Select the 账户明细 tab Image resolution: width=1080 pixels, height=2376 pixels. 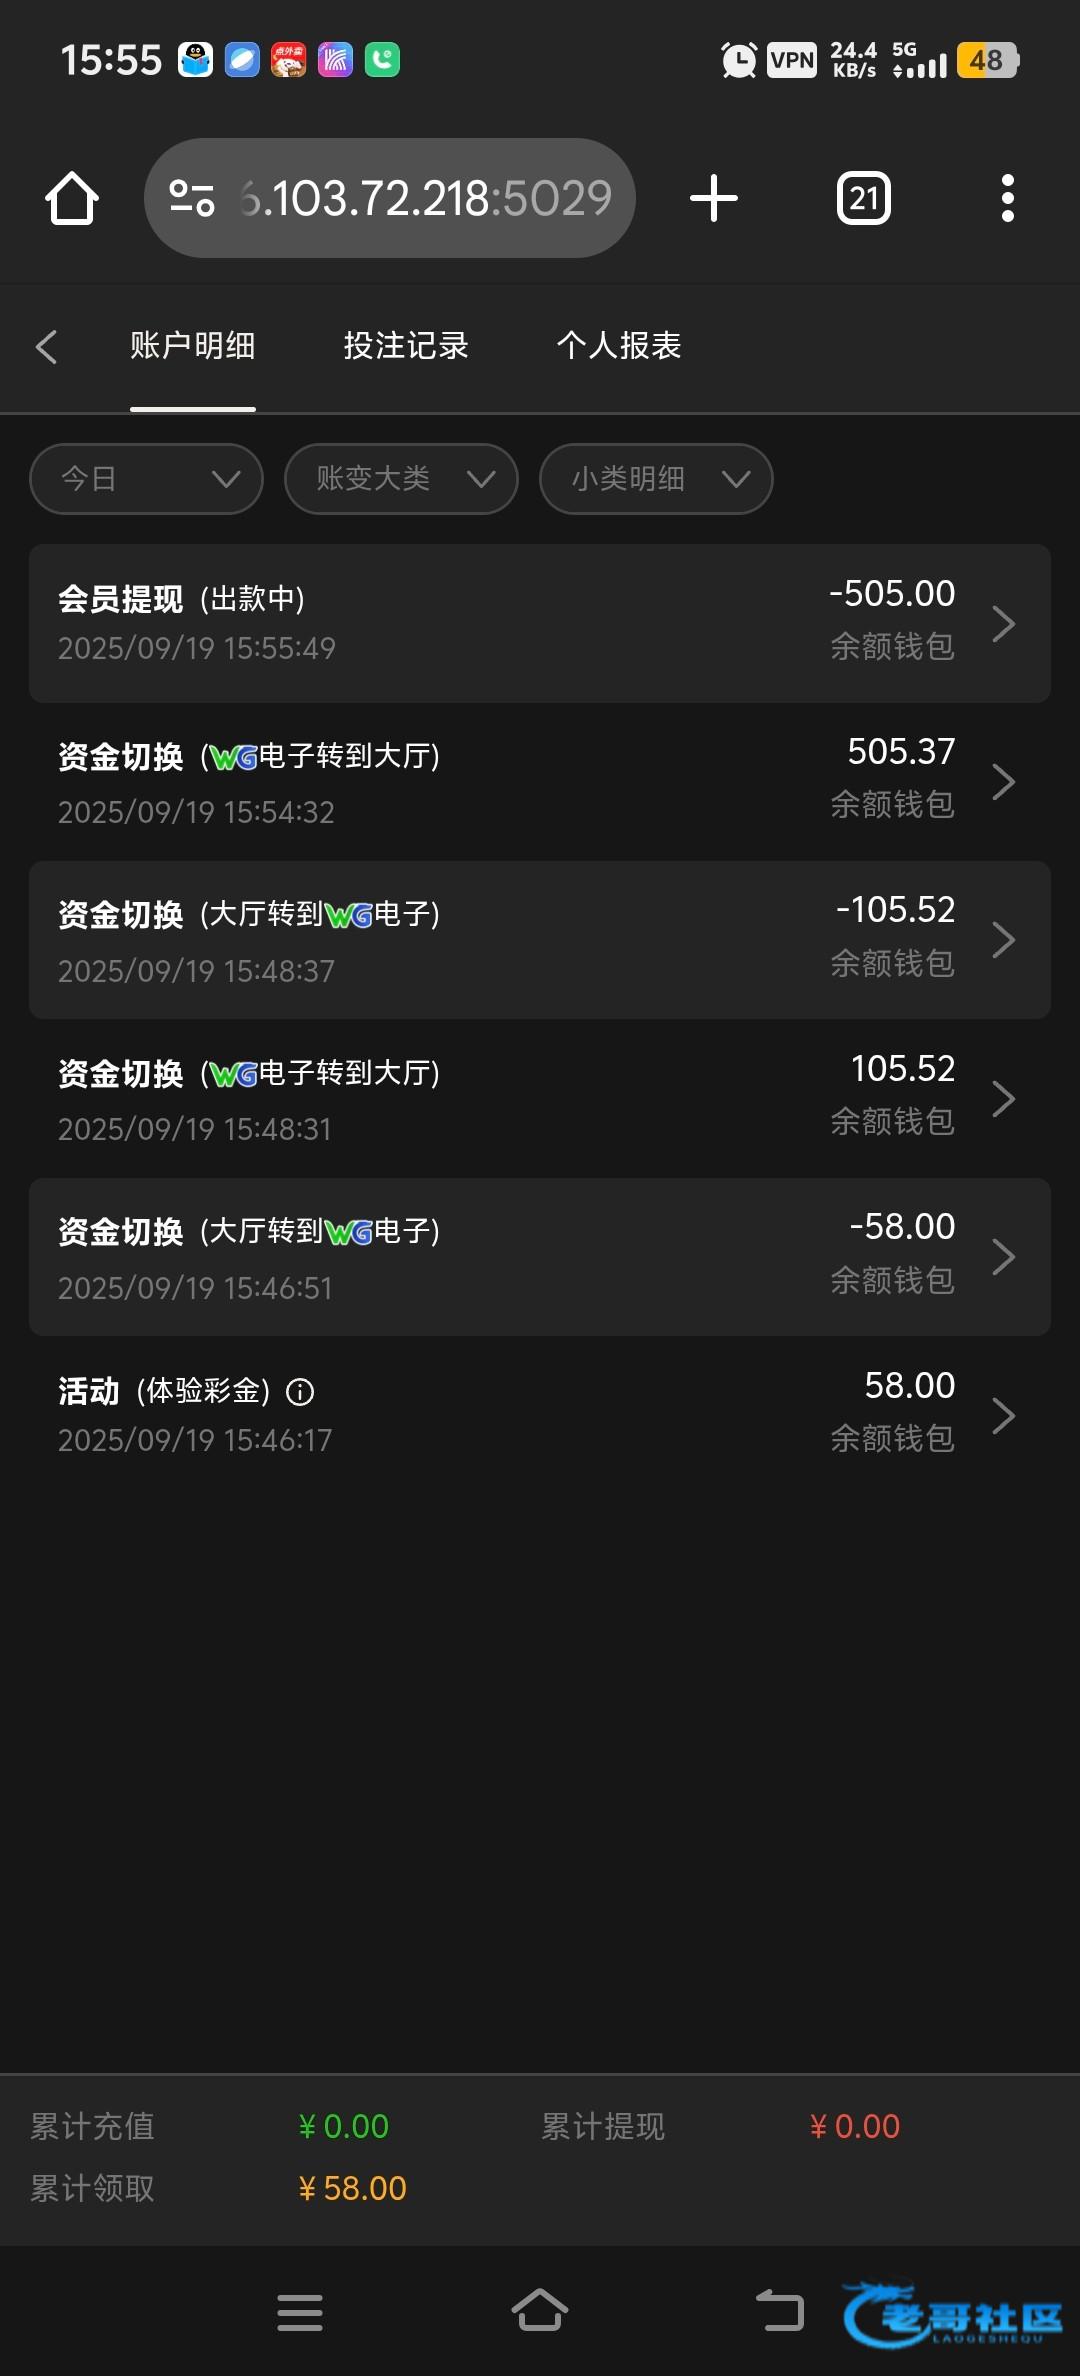pos(192,346)
